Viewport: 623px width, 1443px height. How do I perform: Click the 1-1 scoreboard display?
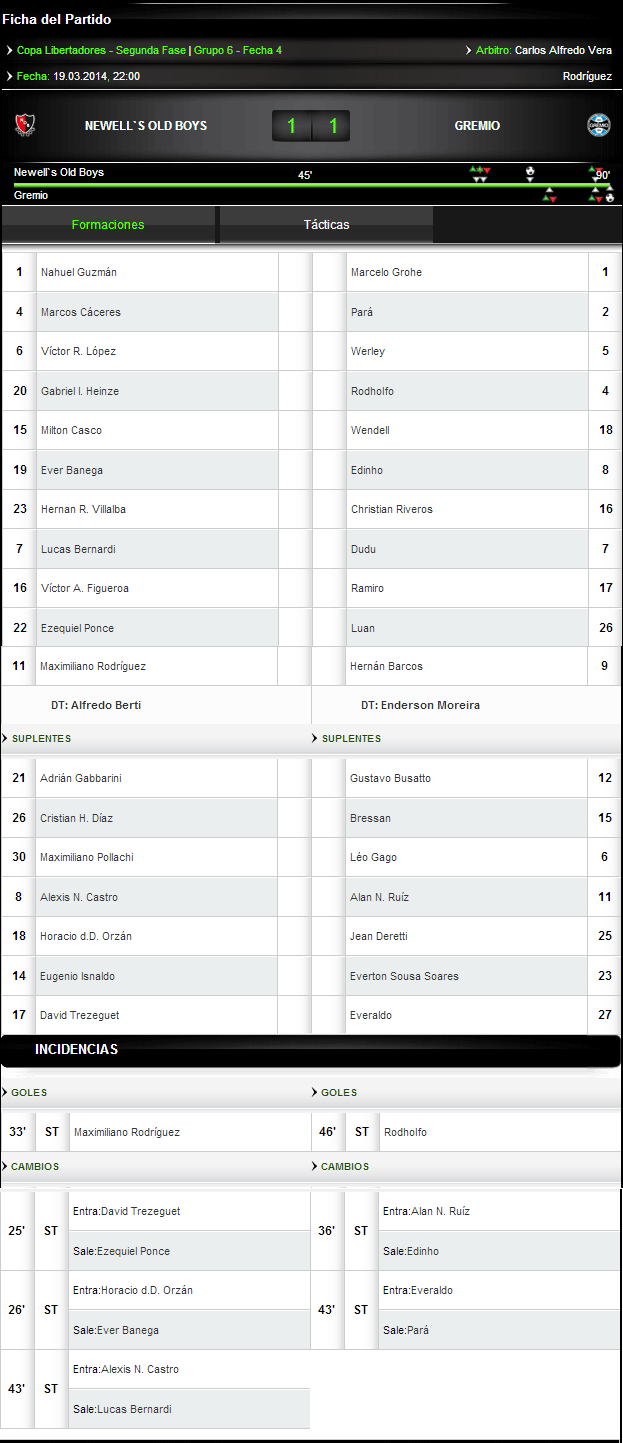point(311,126)
